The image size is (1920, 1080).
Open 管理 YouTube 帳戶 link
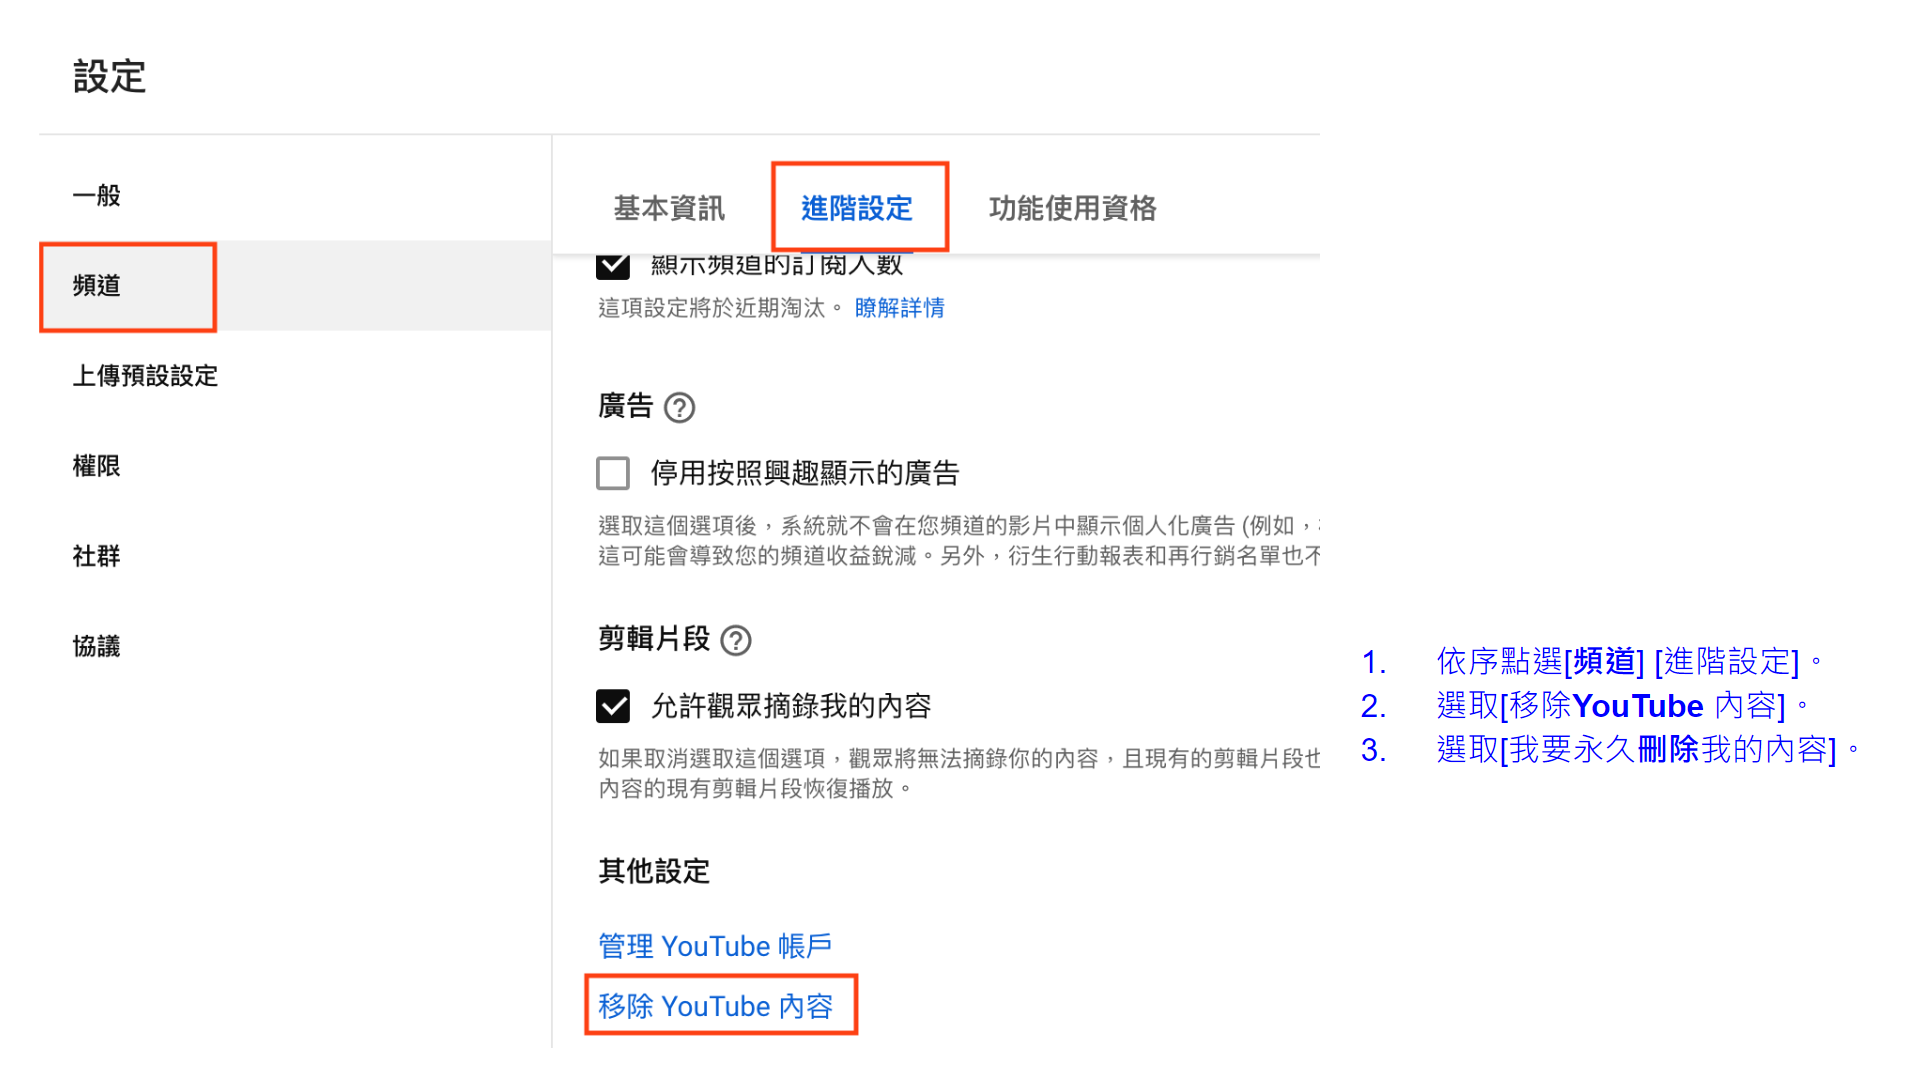coord(715,946)
